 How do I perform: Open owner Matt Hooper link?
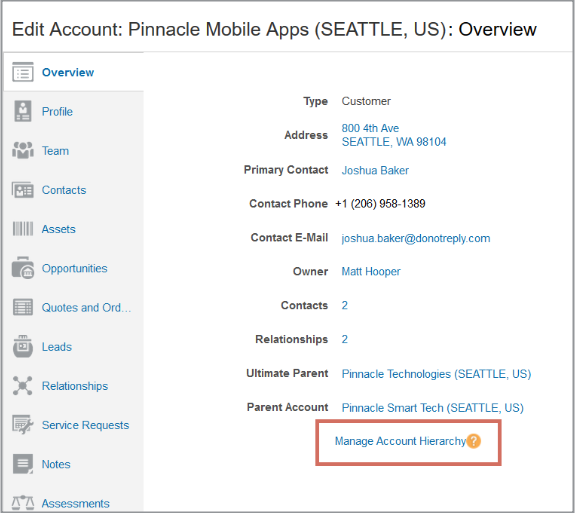click(x=371, y=272)
